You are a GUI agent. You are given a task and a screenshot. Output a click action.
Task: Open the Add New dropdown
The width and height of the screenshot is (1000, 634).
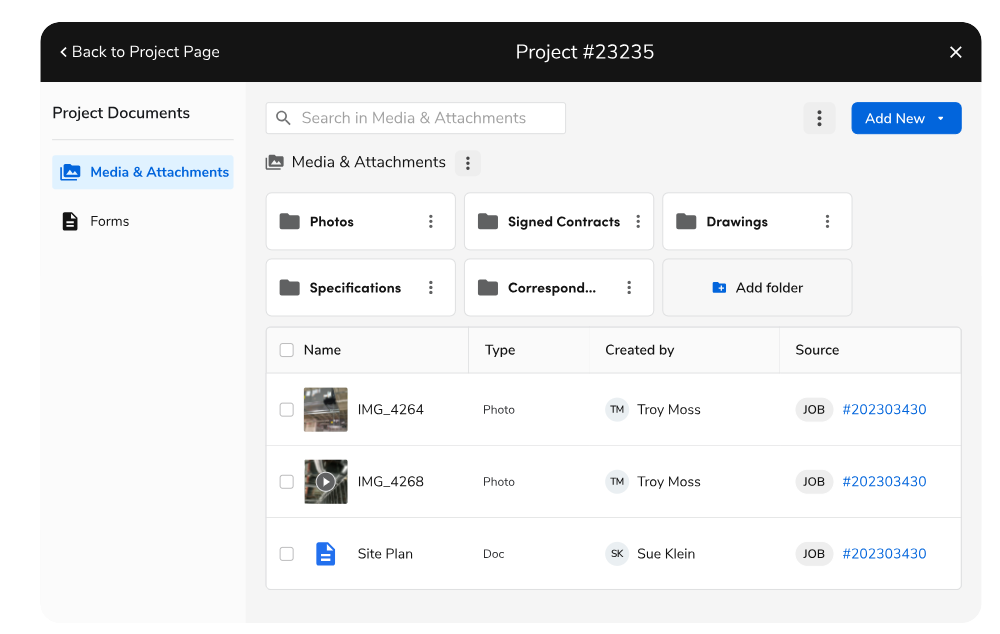pos(906,117)
